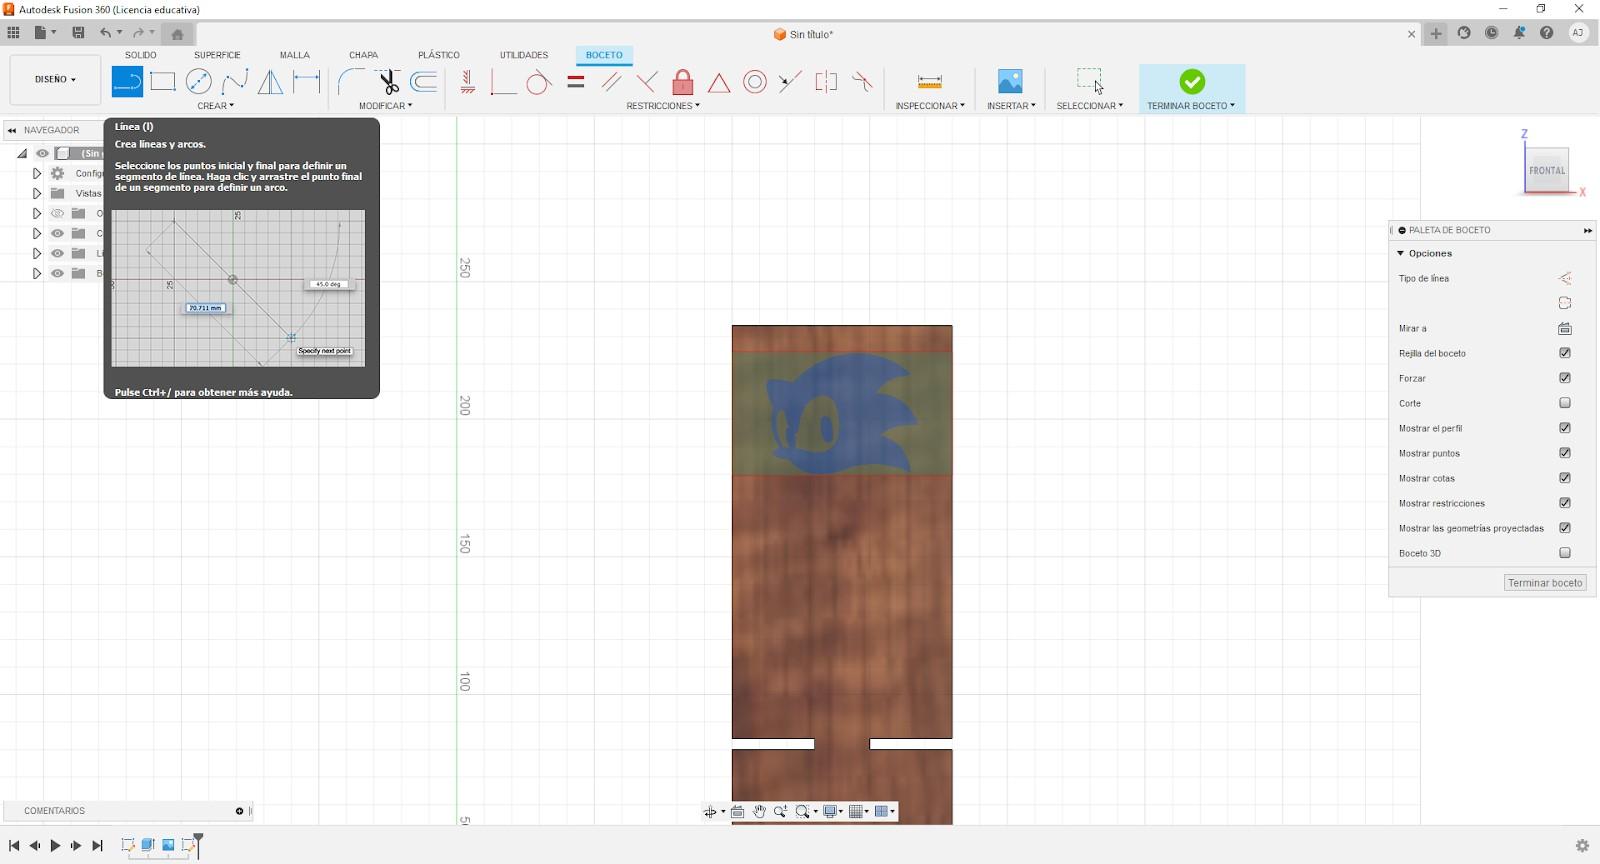Viewport: 1600px width, 864px height.
Task: Open the notifications bell icon
Action: [1519, 33]
